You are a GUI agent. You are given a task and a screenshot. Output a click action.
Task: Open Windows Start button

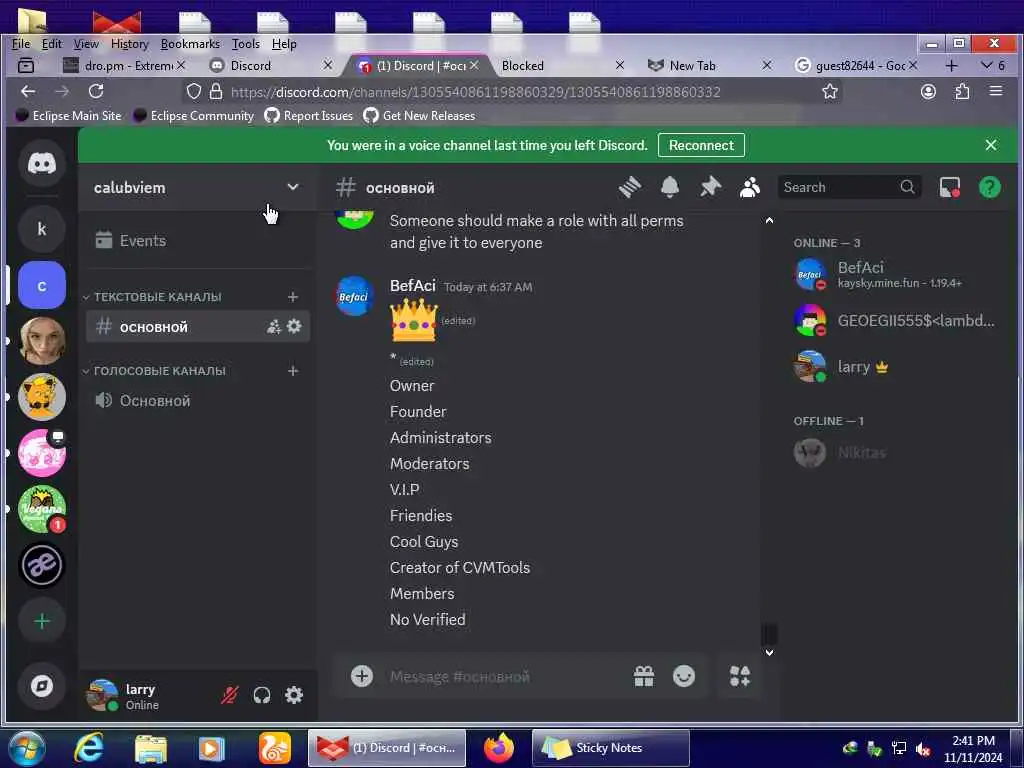(27, 748)
